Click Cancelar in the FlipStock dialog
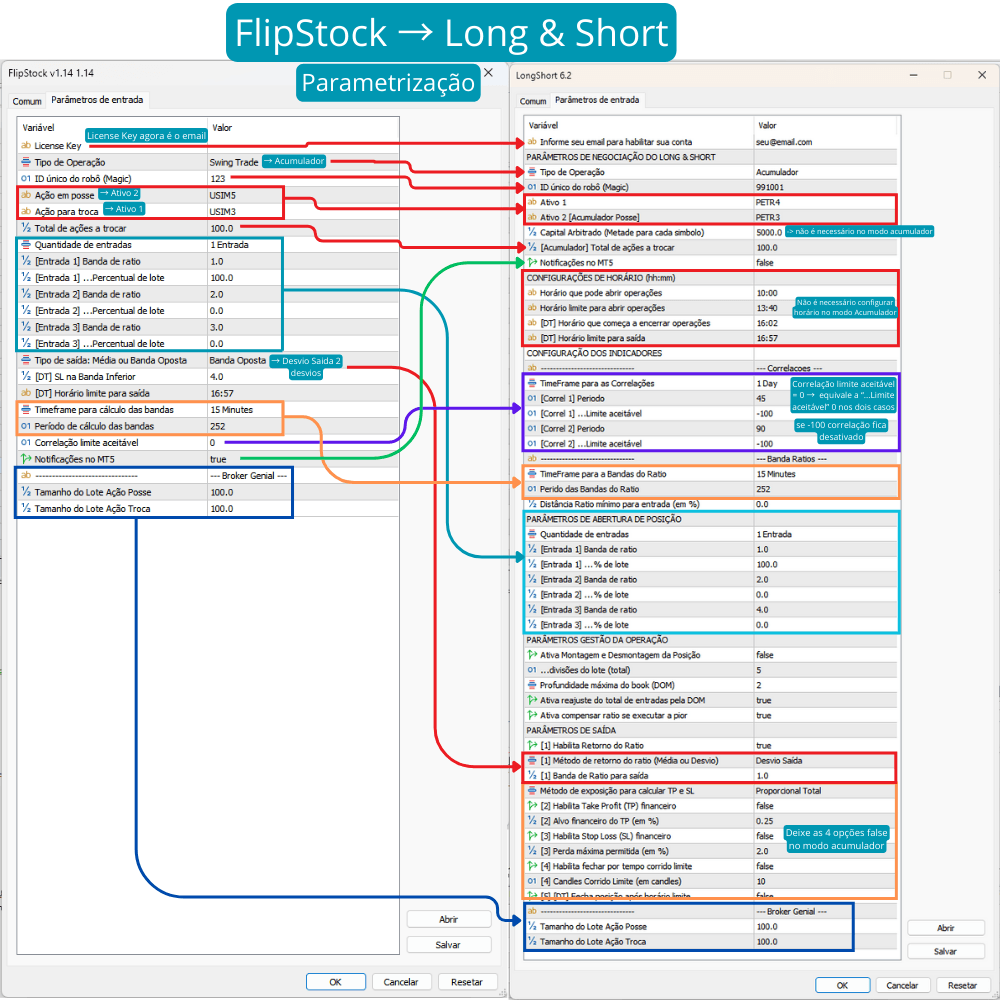The height and width of the screenshot is (1000, 1000). (x=401, y=982)
